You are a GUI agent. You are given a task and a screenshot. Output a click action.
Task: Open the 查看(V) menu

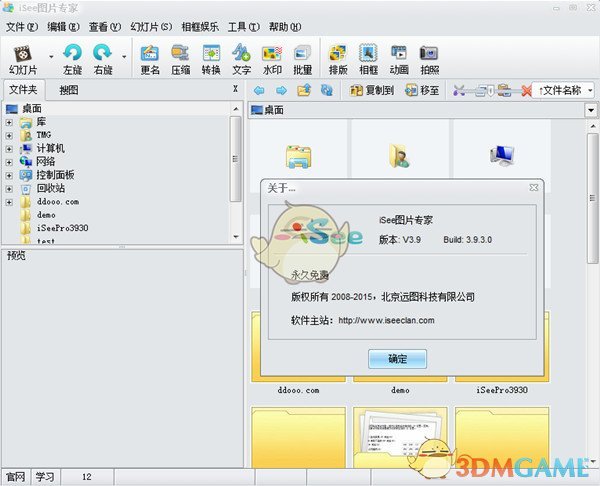[x=105, y=27]
